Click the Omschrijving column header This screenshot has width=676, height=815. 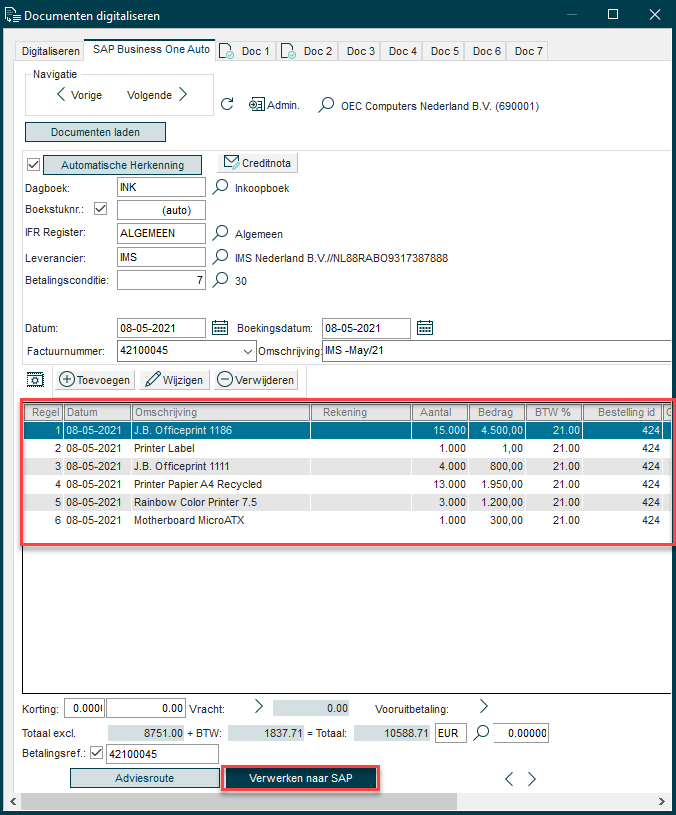(x=221, y=412)
